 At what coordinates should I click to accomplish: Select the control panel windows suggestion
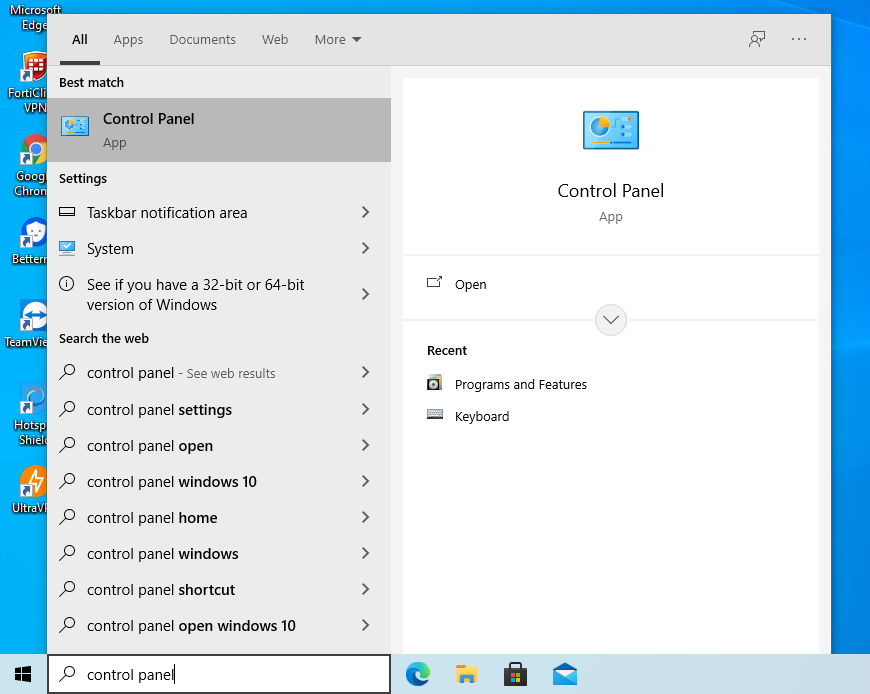click(x=219, y=554)
